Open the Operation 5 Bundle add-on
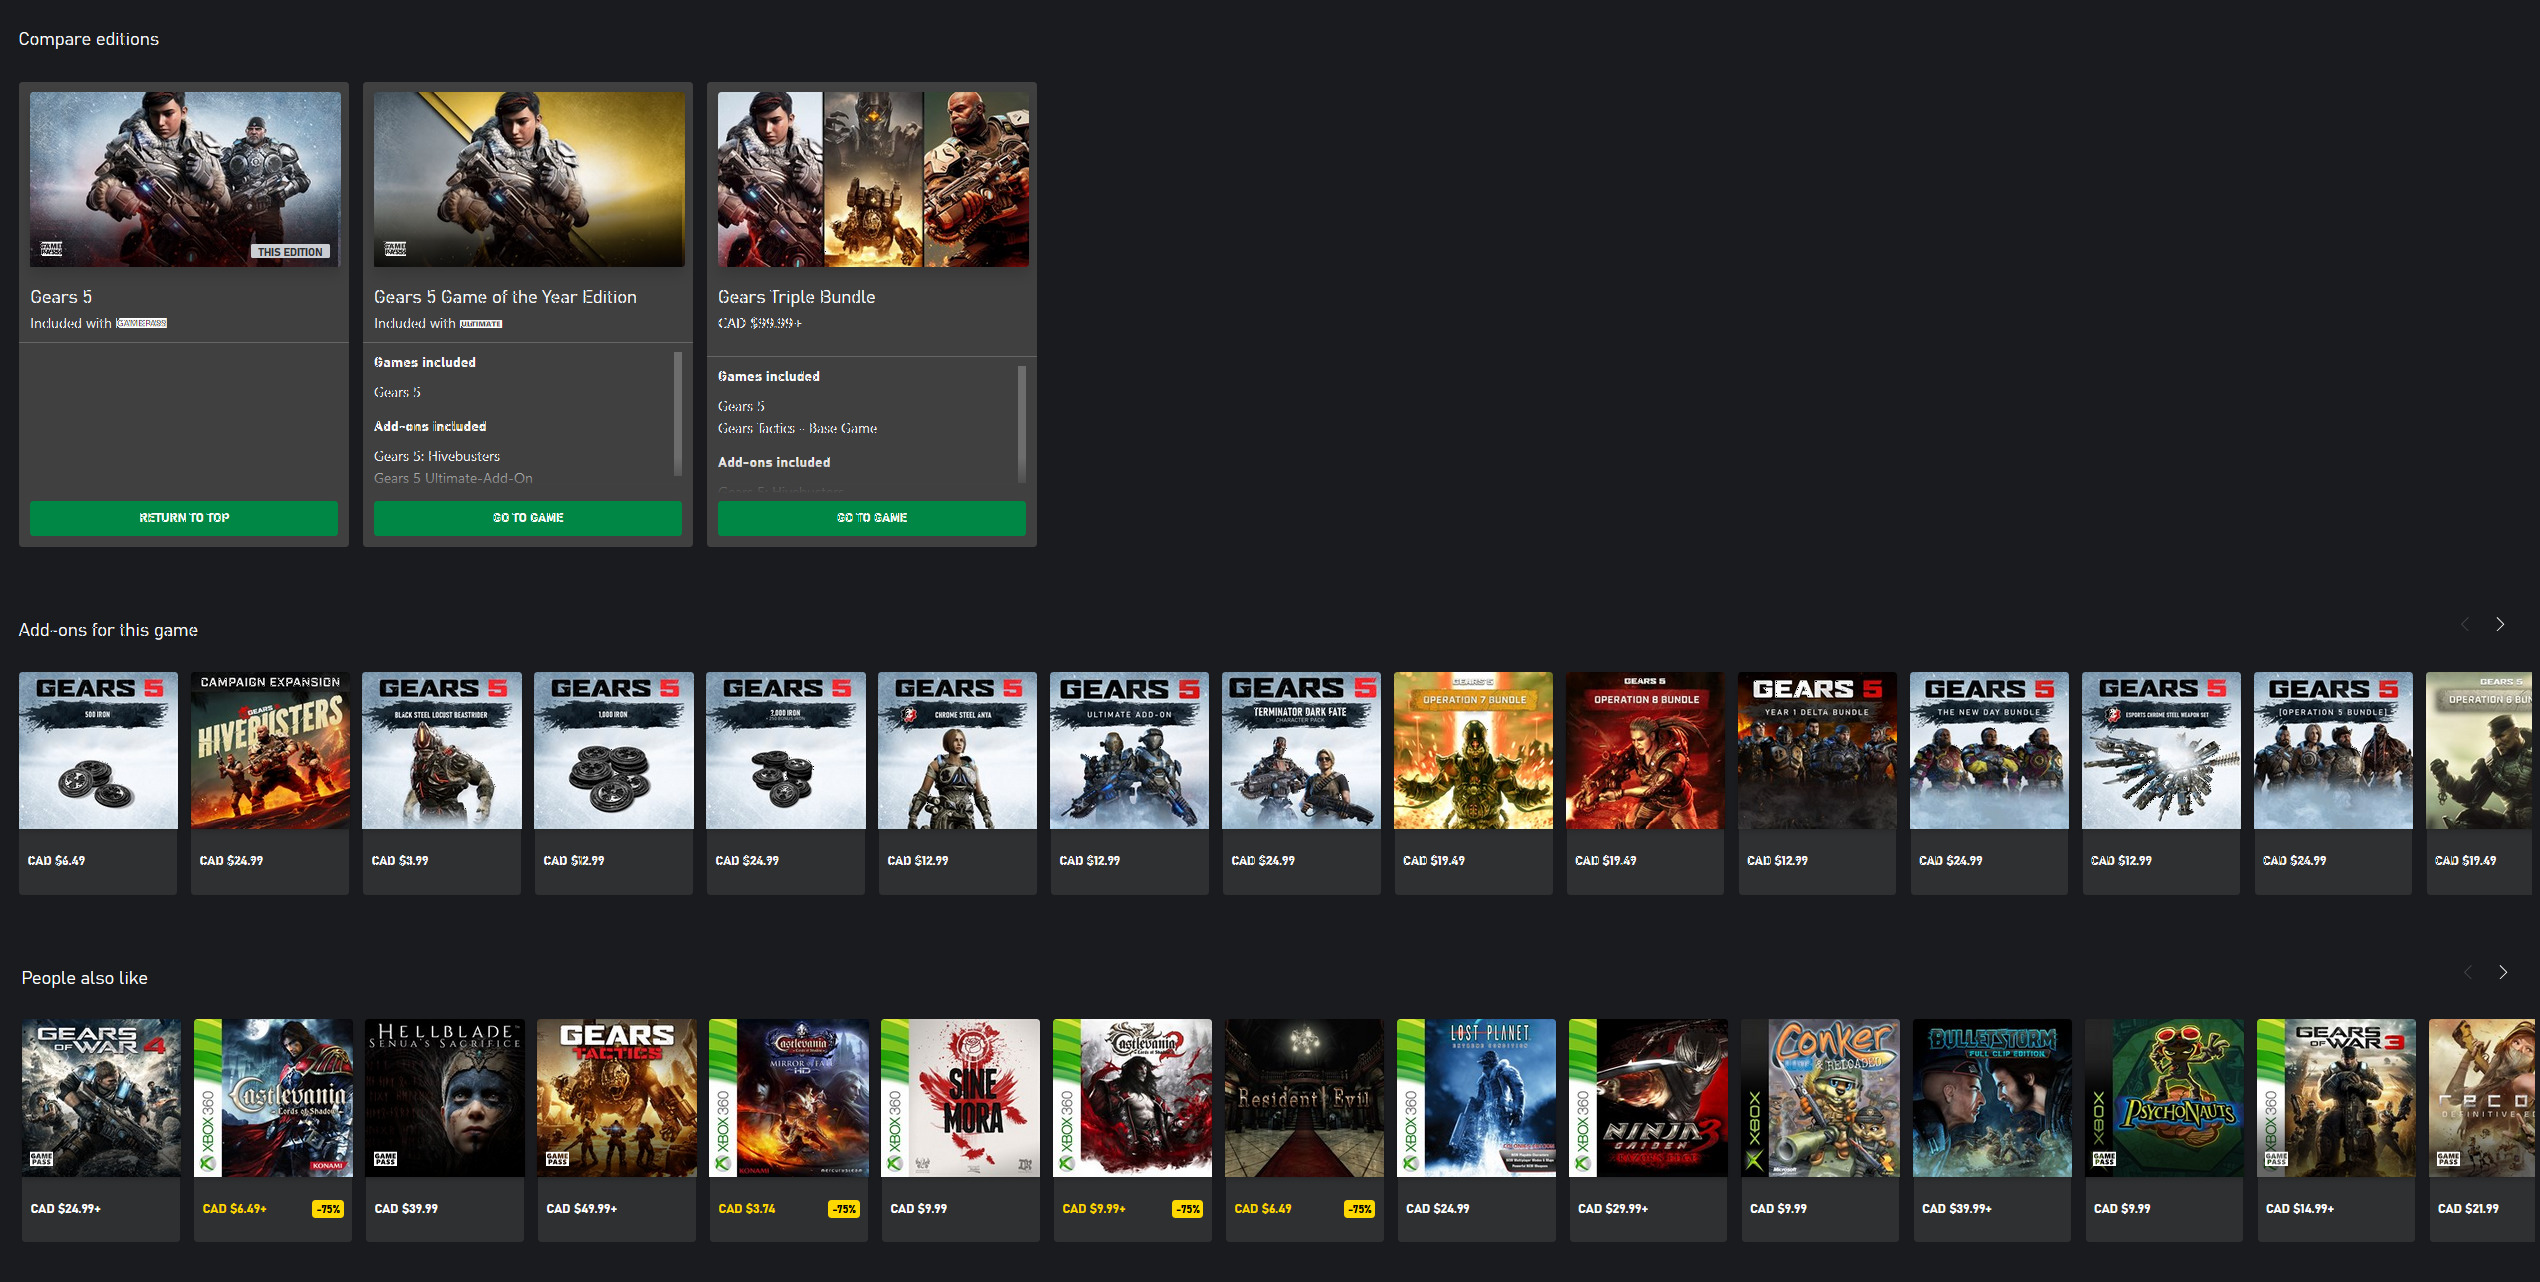Viewport: 2540px width, 1282px height. tap(2334, 783)
